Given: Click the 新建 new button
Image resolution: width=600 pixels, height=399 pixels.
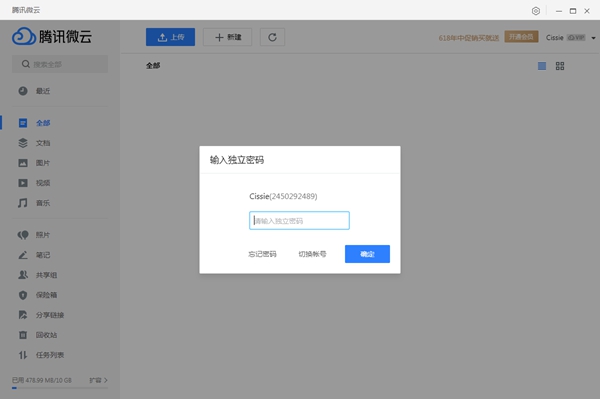Looking at the screenshot, I should [x=228, y=37].
